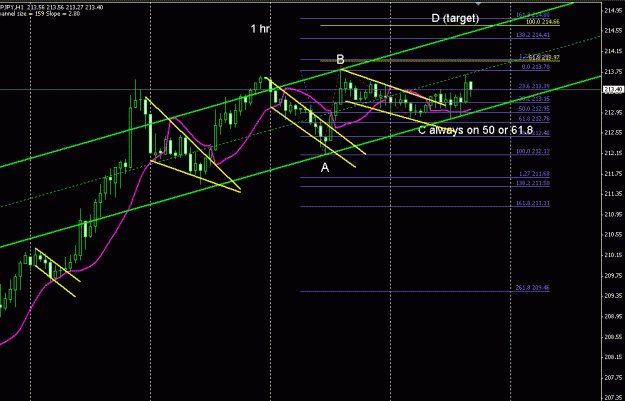
Task: Click 208.15 on the price axis
Action: coord(614,357)
